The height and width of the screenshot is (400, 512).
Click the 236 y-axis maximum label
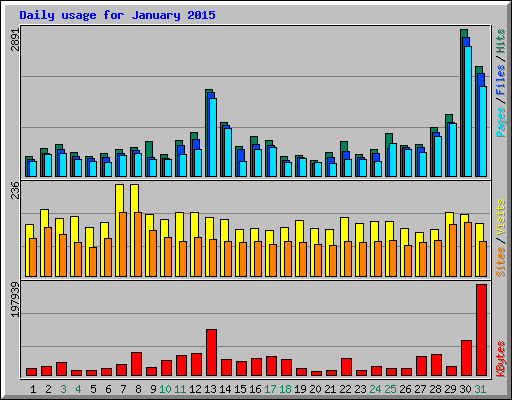pos(15,190)
